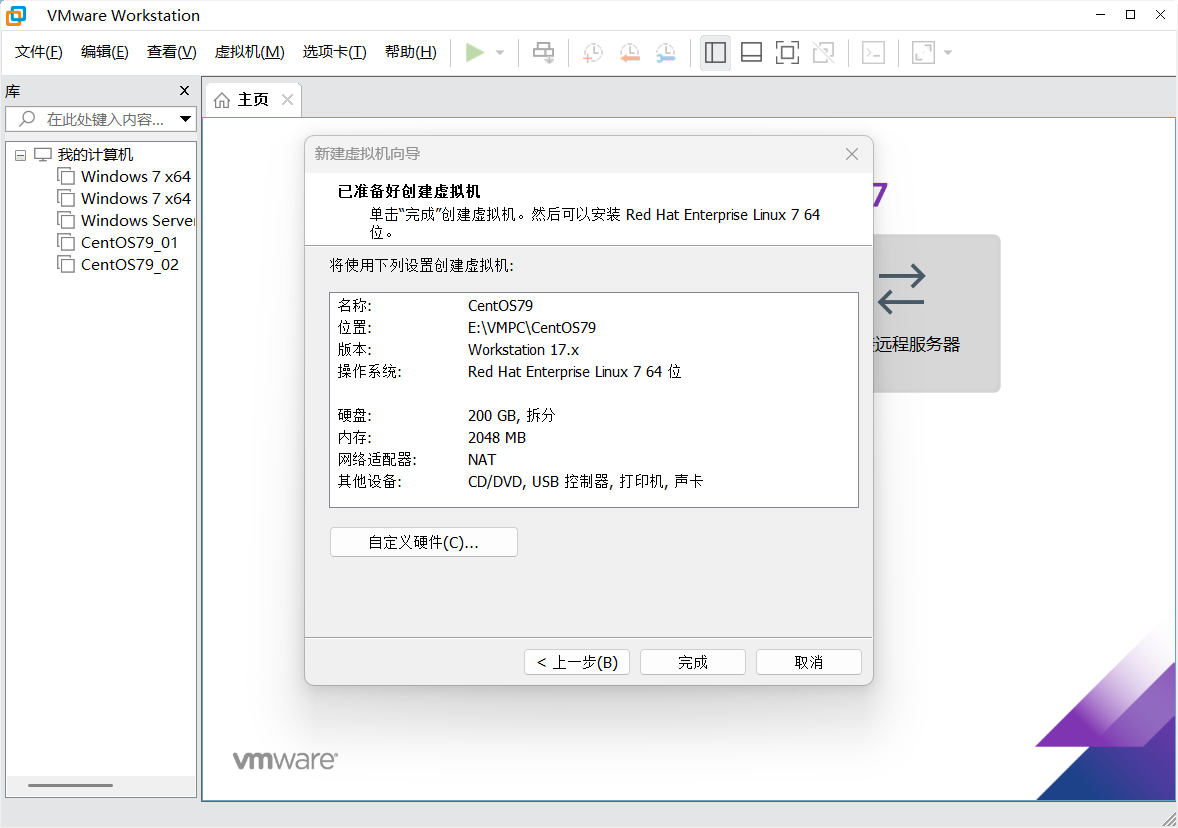Click the NAT network adapter value
Image resolution: width=1178 pixels, height=828 pixels.
(482, 460)
